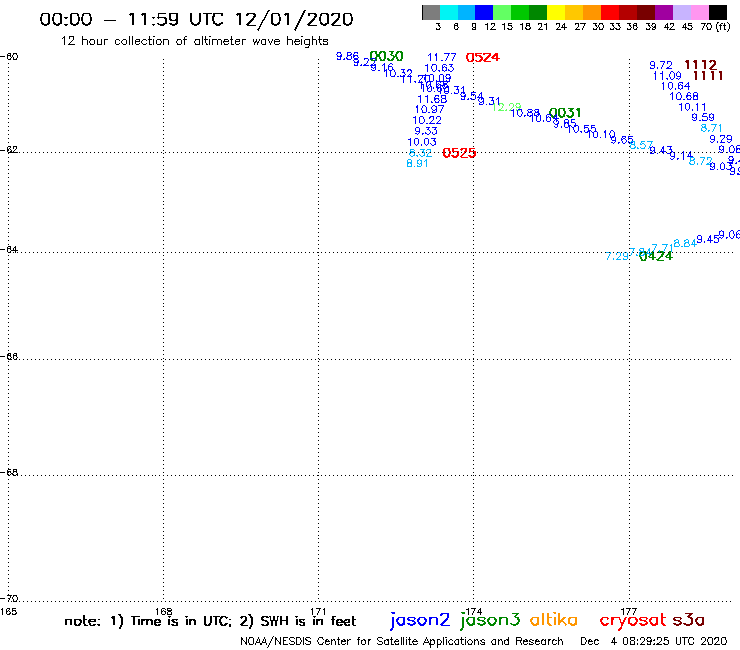Screen dimensions: 740x650
Task: Select the -68 latitude axis label
Action: point(9,473)
